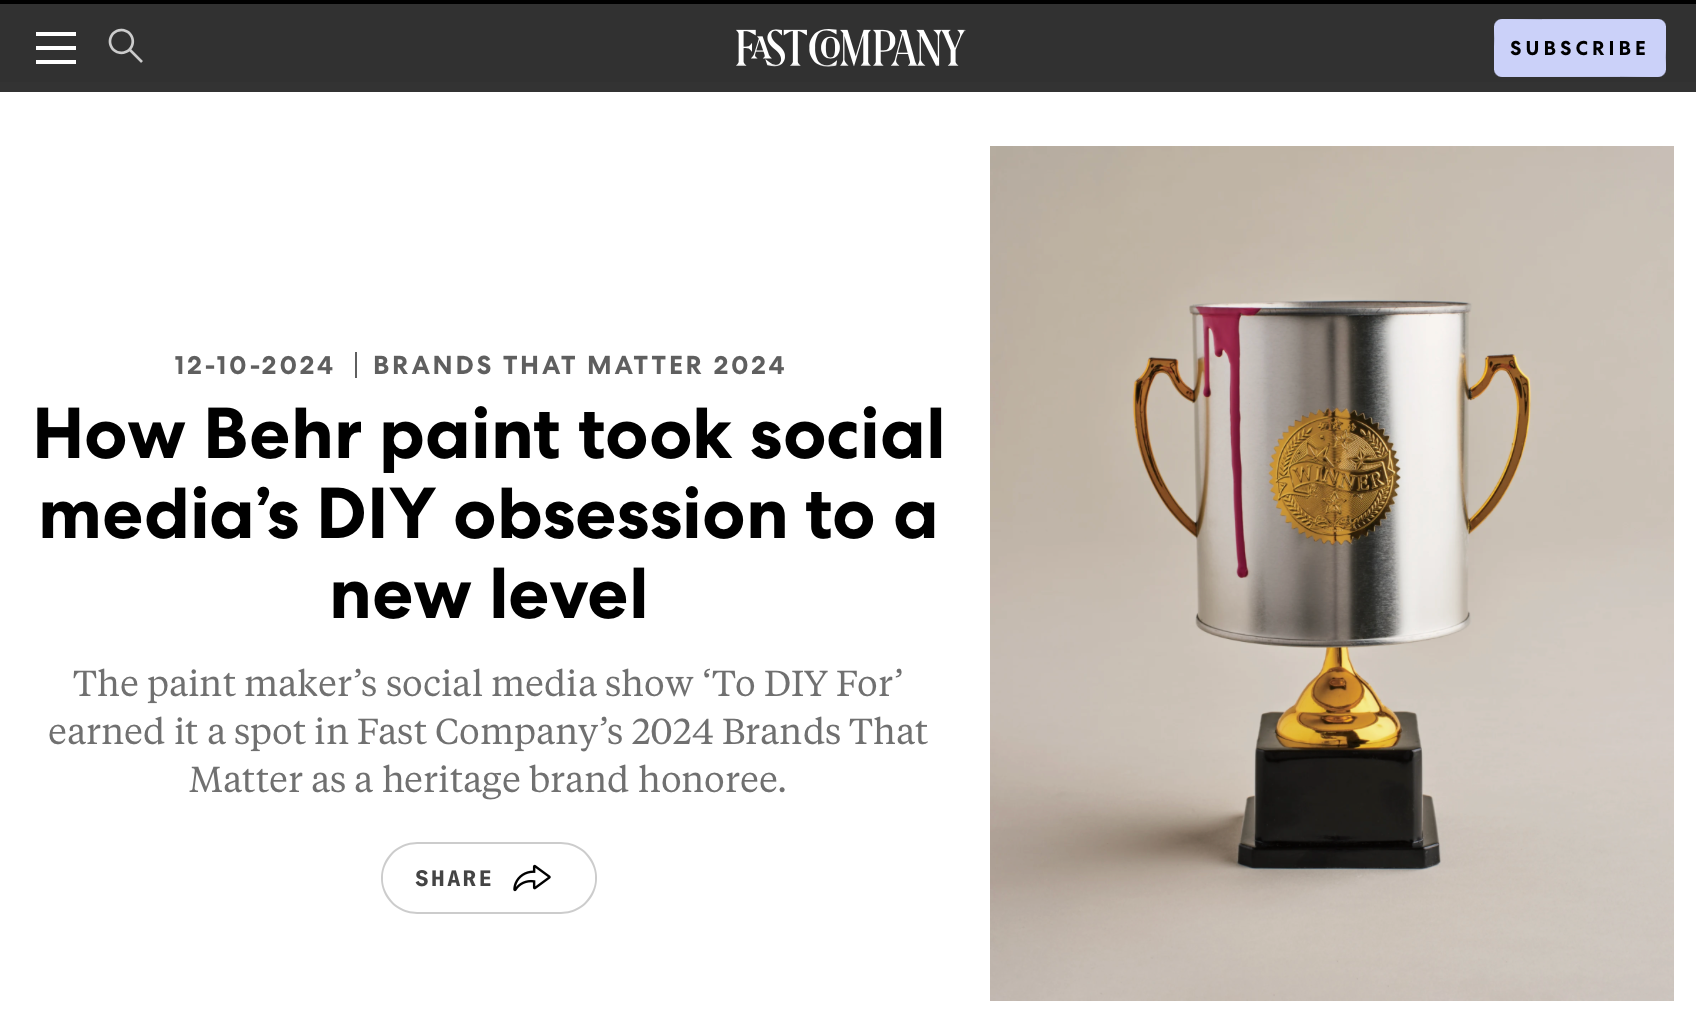Click the article subheading paragraph

[x=488, y=731]
